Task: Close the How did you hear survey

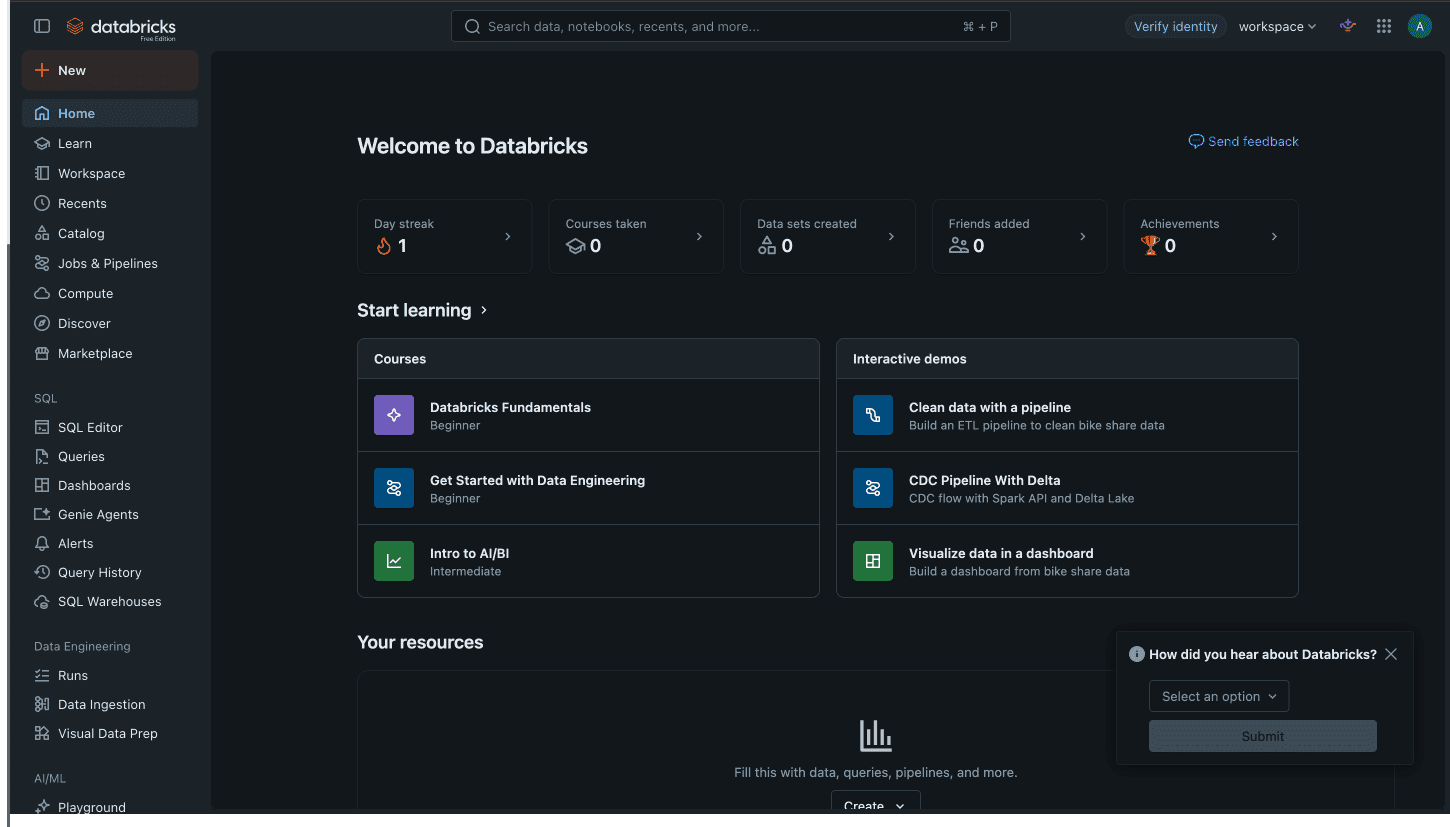Action: [x=1391, y=654]
